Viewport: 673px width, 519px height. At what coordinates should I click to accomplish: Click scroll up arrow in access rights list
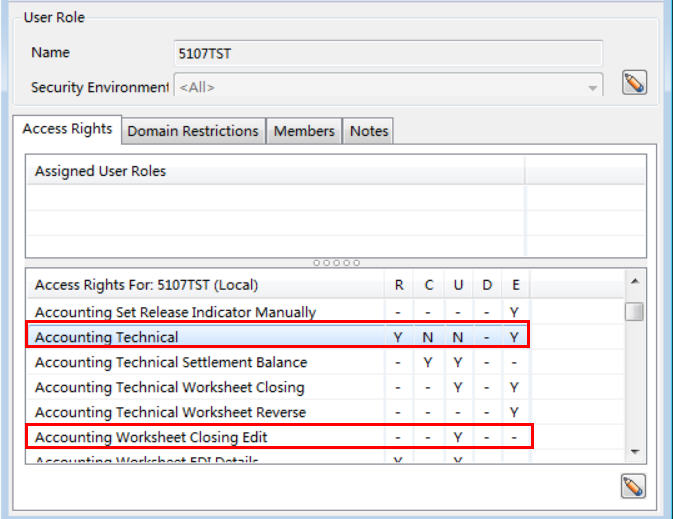point(634,282)
